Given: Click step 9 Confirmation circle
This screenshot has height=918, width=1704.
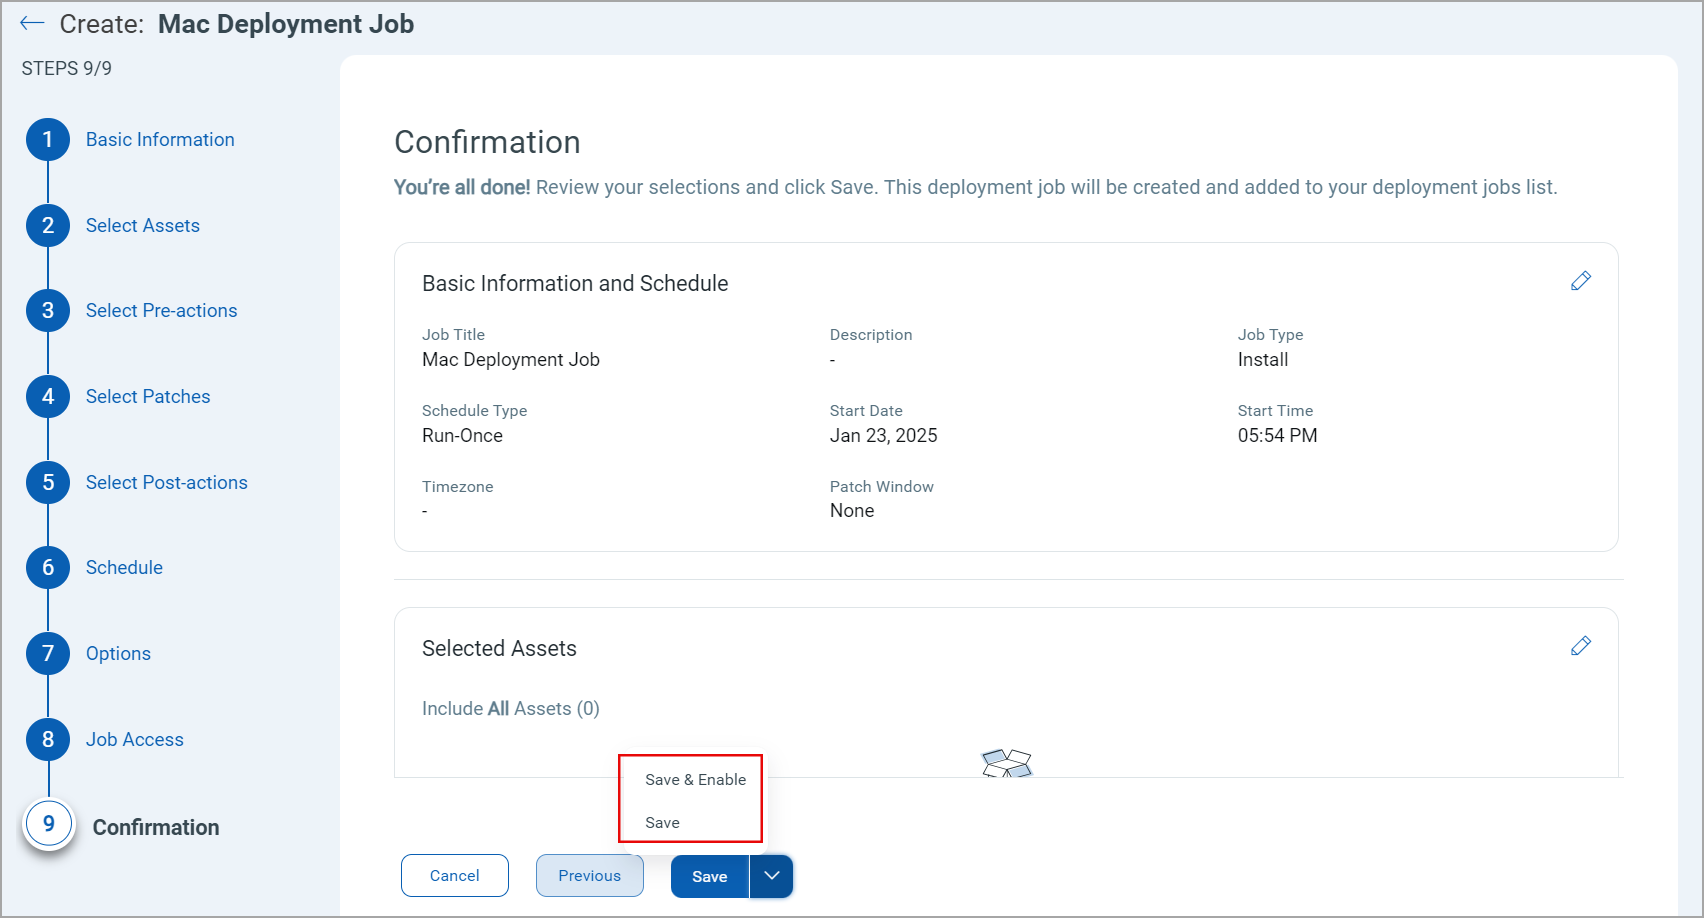Looking at the screenshot, I should point(48,825).
